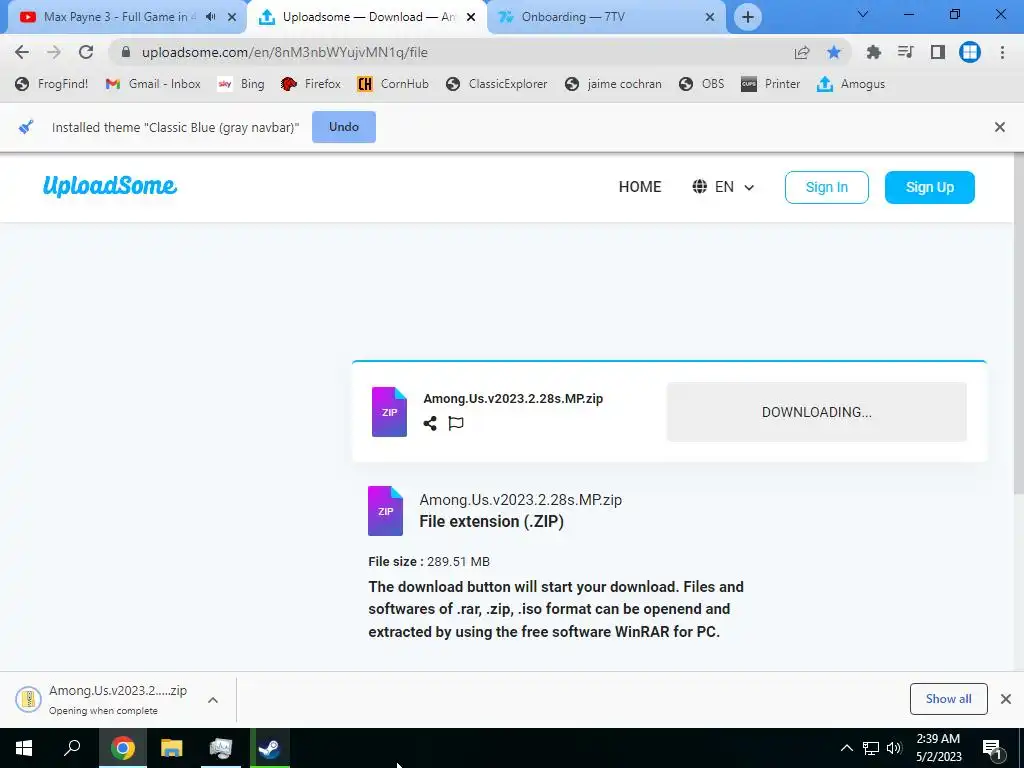Click the taskbar clock showing 2:39 AM
Image resolution: width=1024 pixels, height=768 pixels.
(938, 748)
